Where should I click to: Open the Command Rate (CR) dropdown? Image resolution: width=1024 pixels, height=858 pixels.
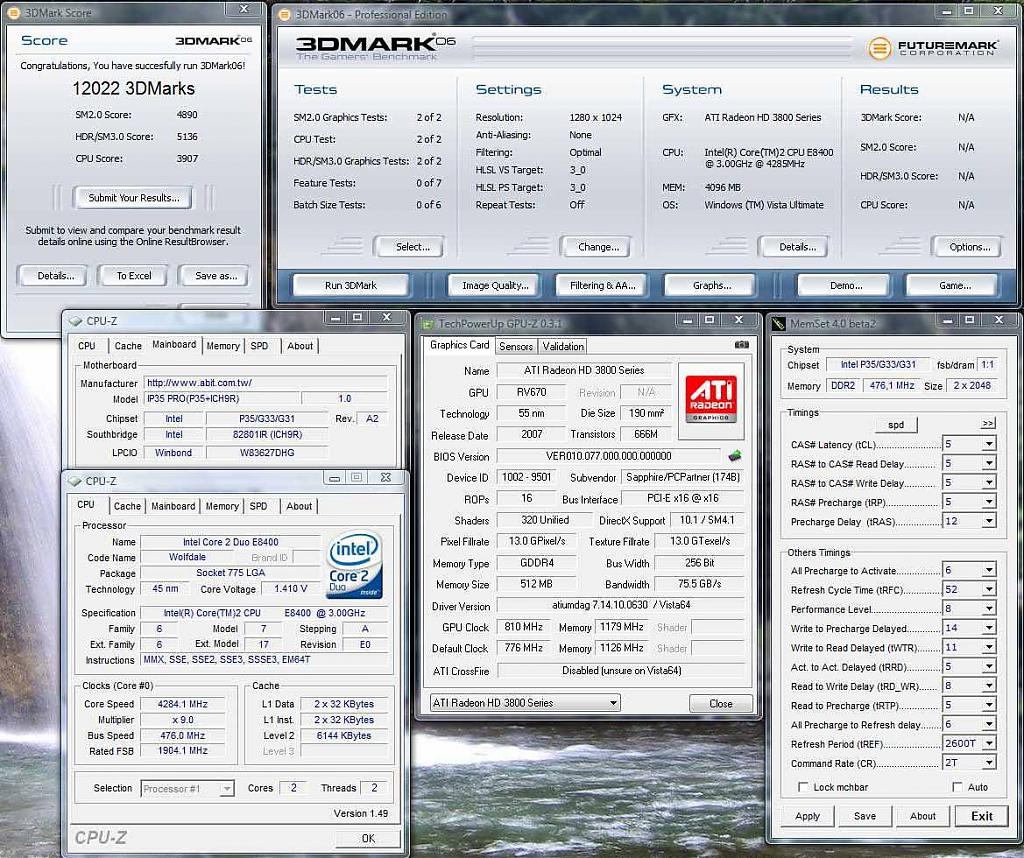[x=989, y=763]
